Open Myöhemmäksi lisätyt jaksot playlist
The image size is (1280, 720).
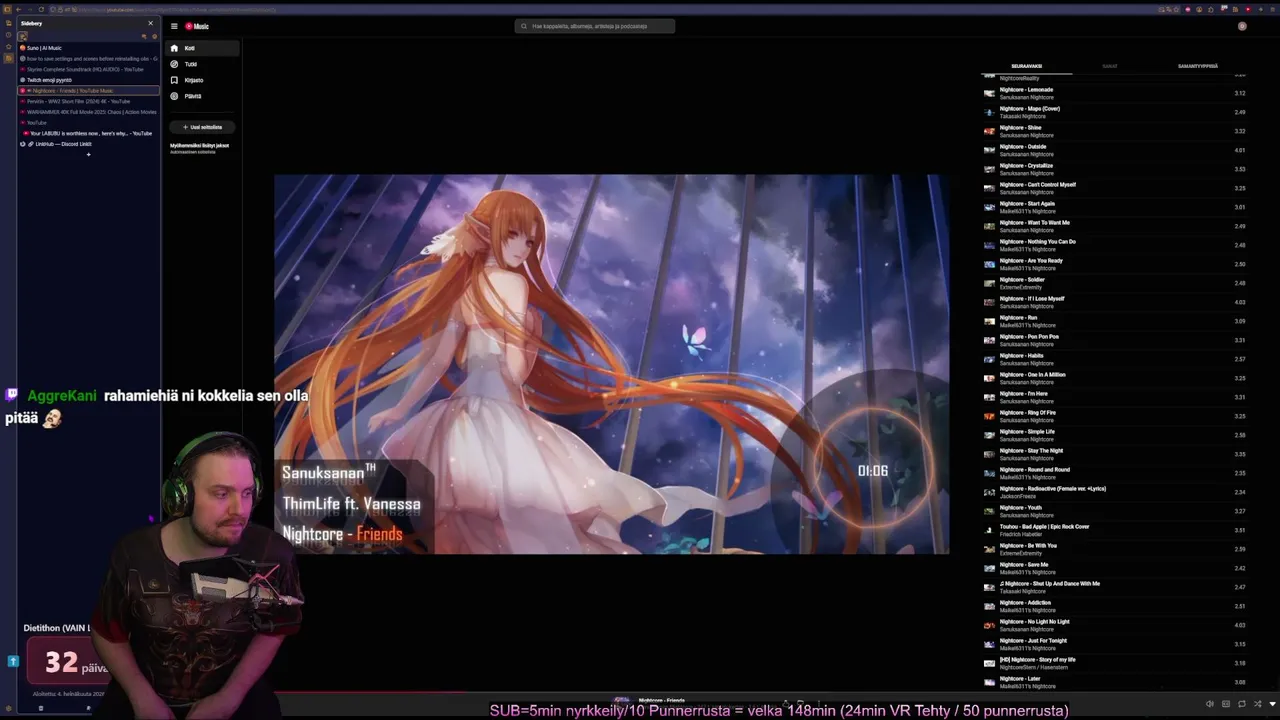200,147
